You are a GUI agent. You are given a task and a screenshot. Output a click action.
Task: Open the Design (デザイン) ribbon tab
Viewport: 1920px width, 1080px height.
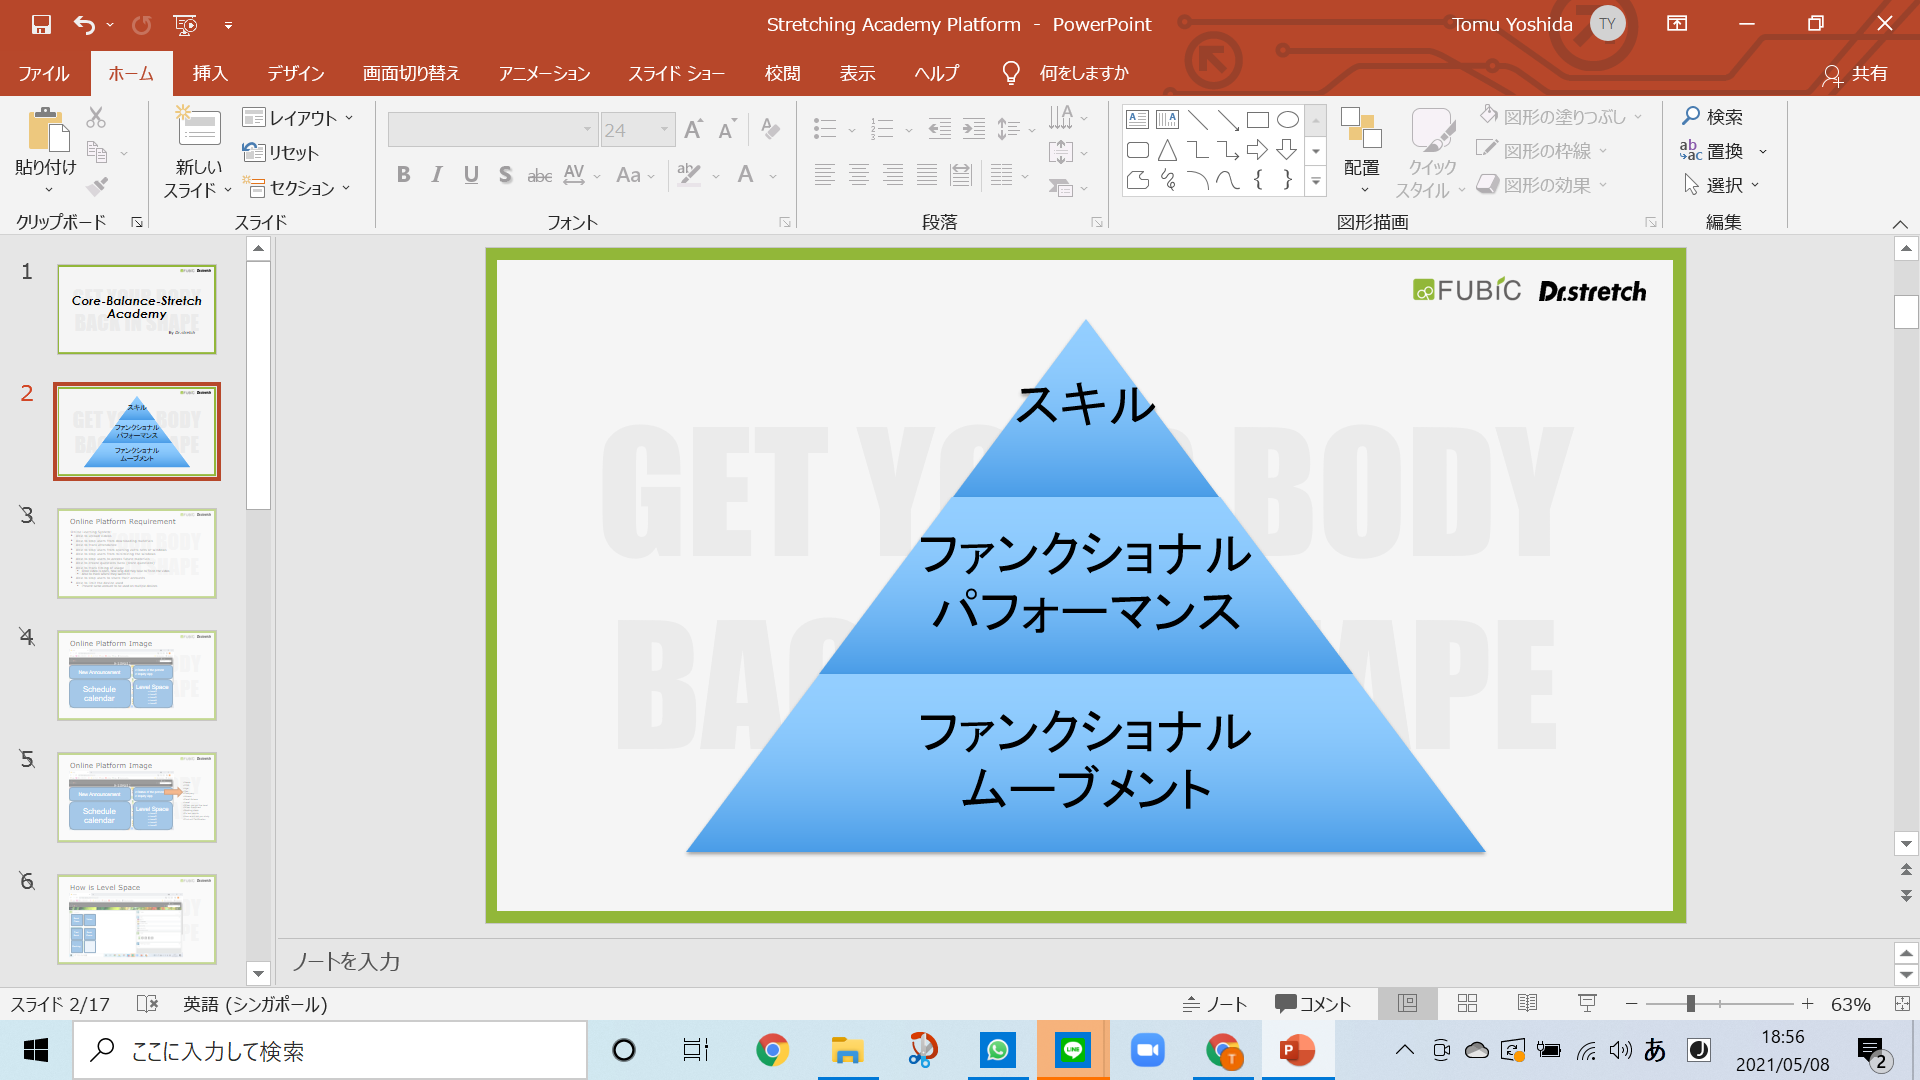pyautogui.click(x=295, y=73)
